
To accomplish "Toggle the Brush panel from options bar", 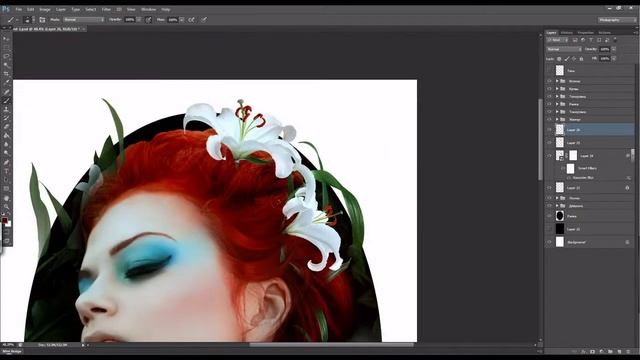I will tap(42, 20).
